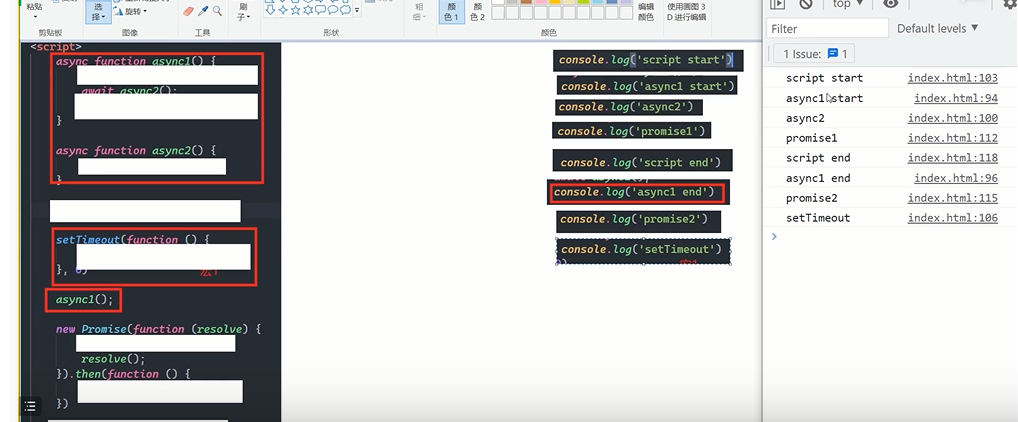1018x422 pixels.
Task: Activate 颜色 1 foreground color
Action: point(451,12)
